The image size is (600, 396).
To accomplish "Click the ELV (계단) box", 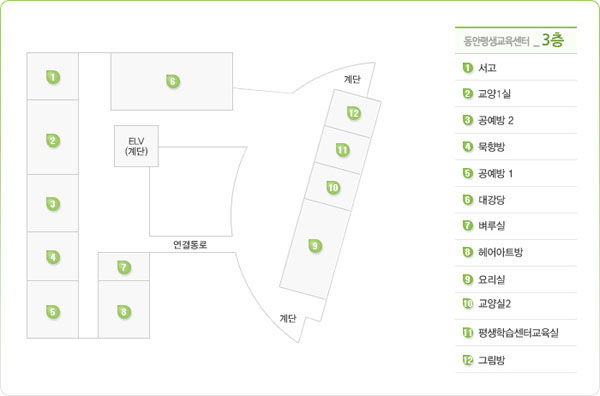I will point(136,146).
